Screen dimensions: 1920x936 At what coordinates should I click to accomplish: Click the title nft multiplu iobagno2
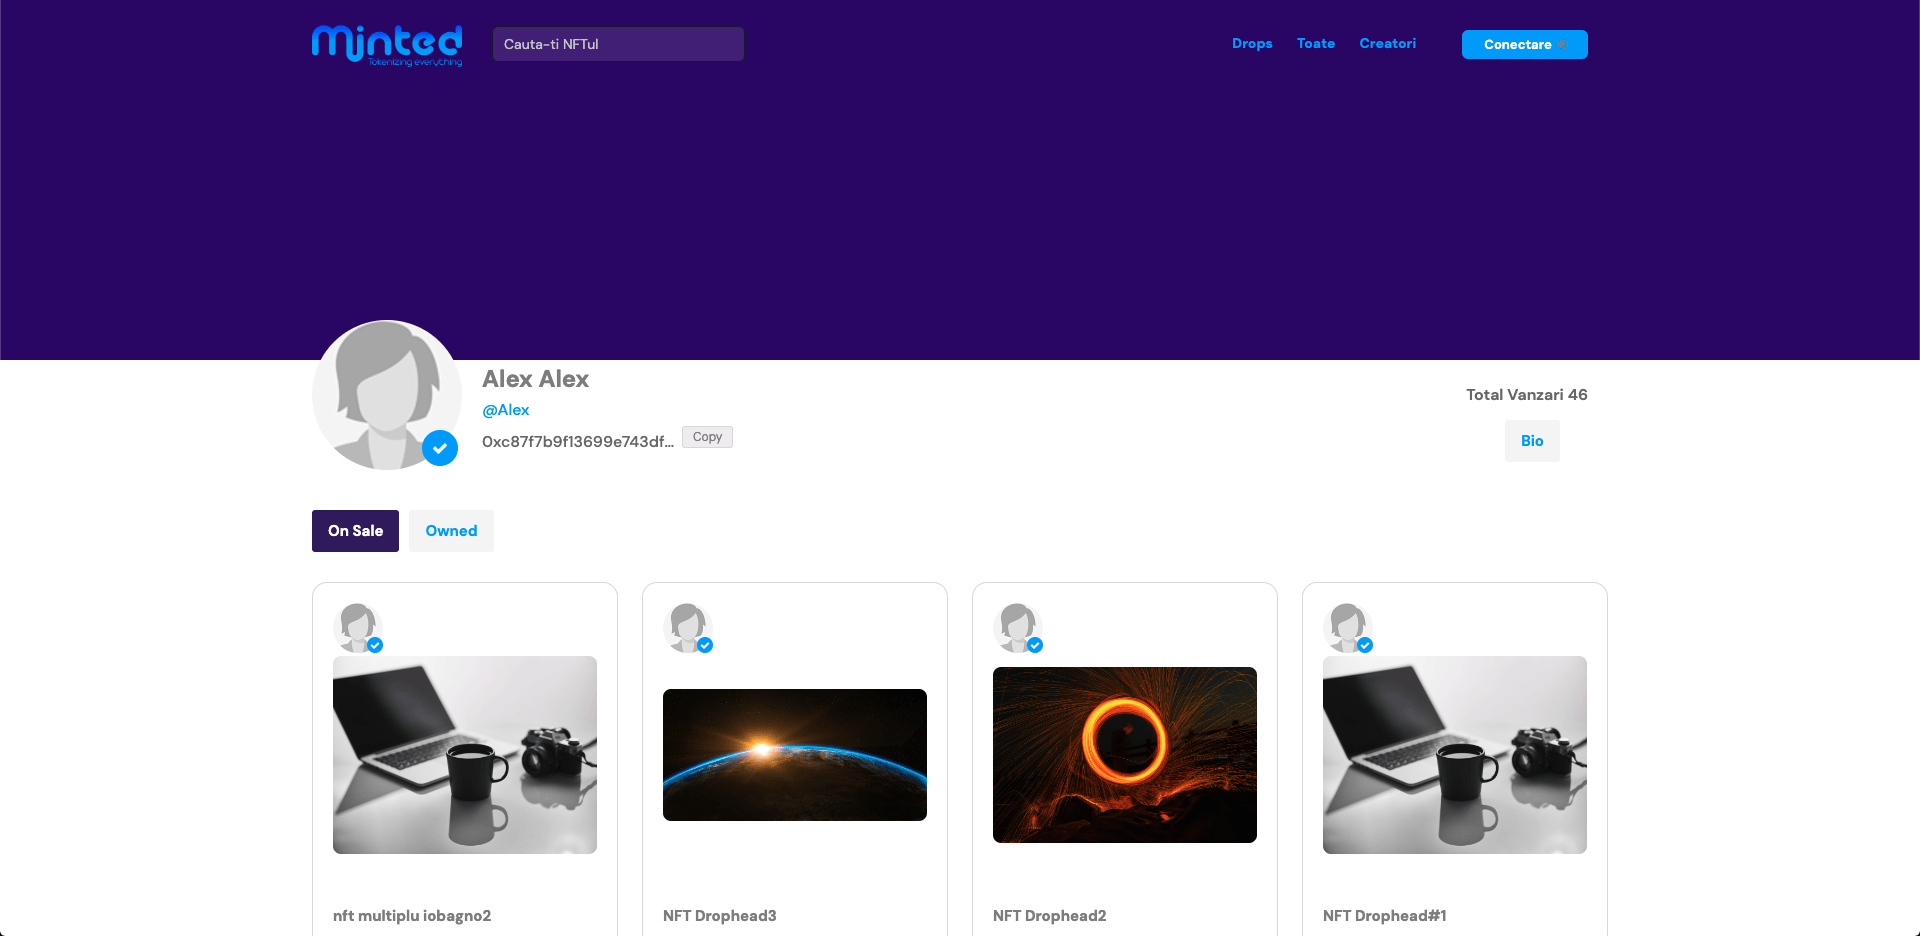point(412,916)
